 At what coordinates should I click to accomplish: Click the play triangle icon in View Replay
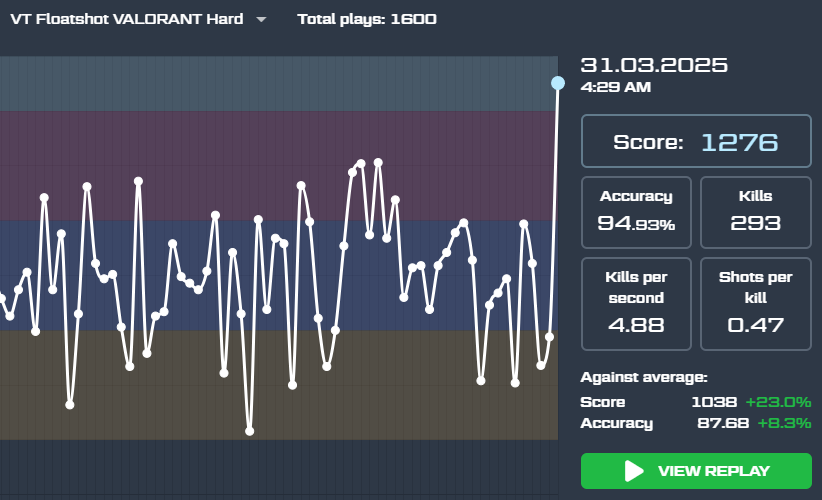point(634,471)
